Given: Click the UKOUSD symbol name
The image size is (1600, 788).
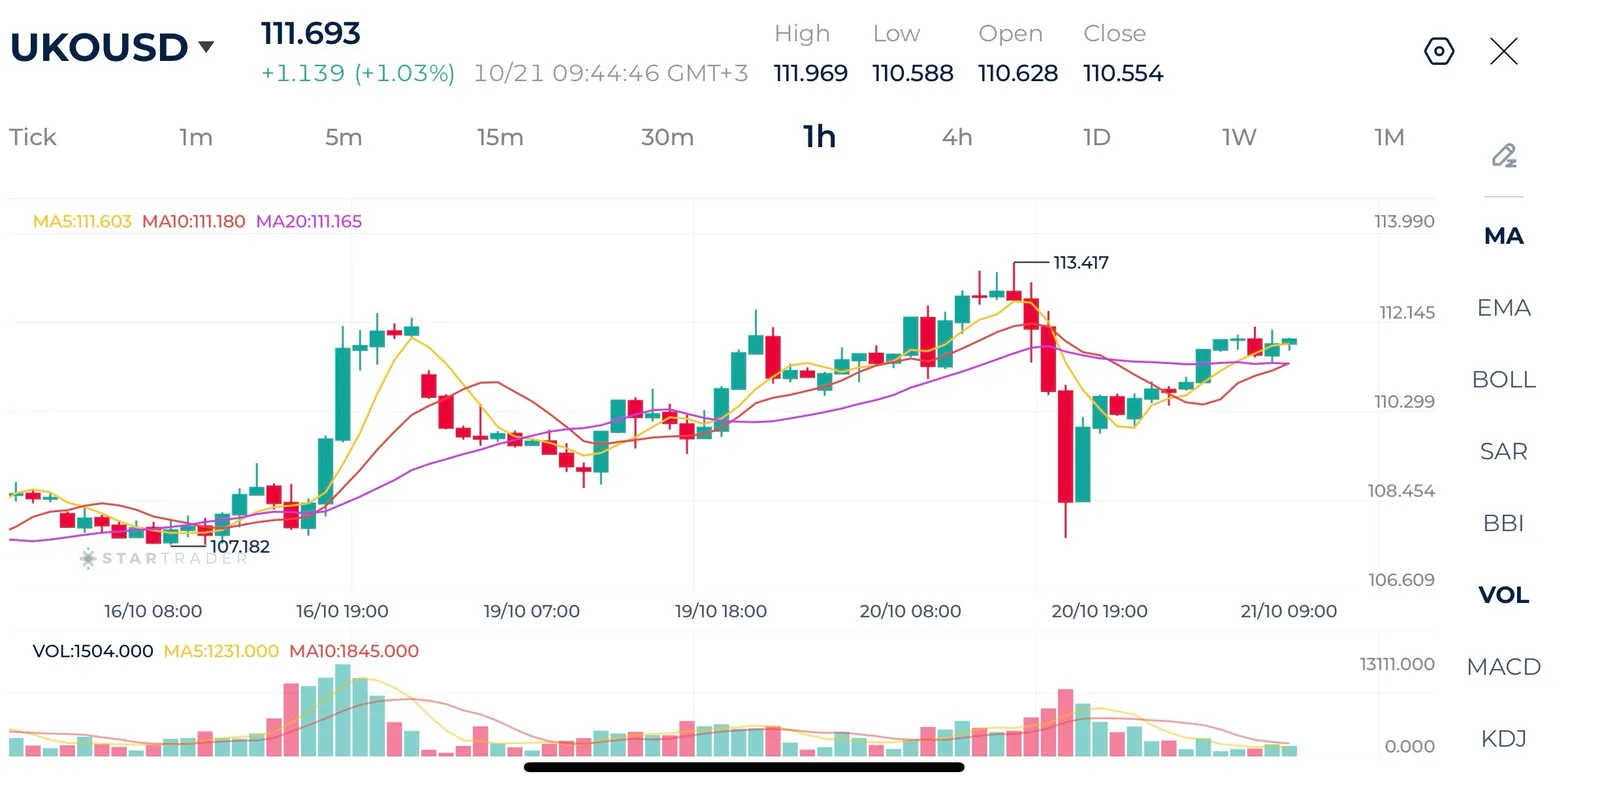Looking at the screenshot, I should click(x=99, y=47).
